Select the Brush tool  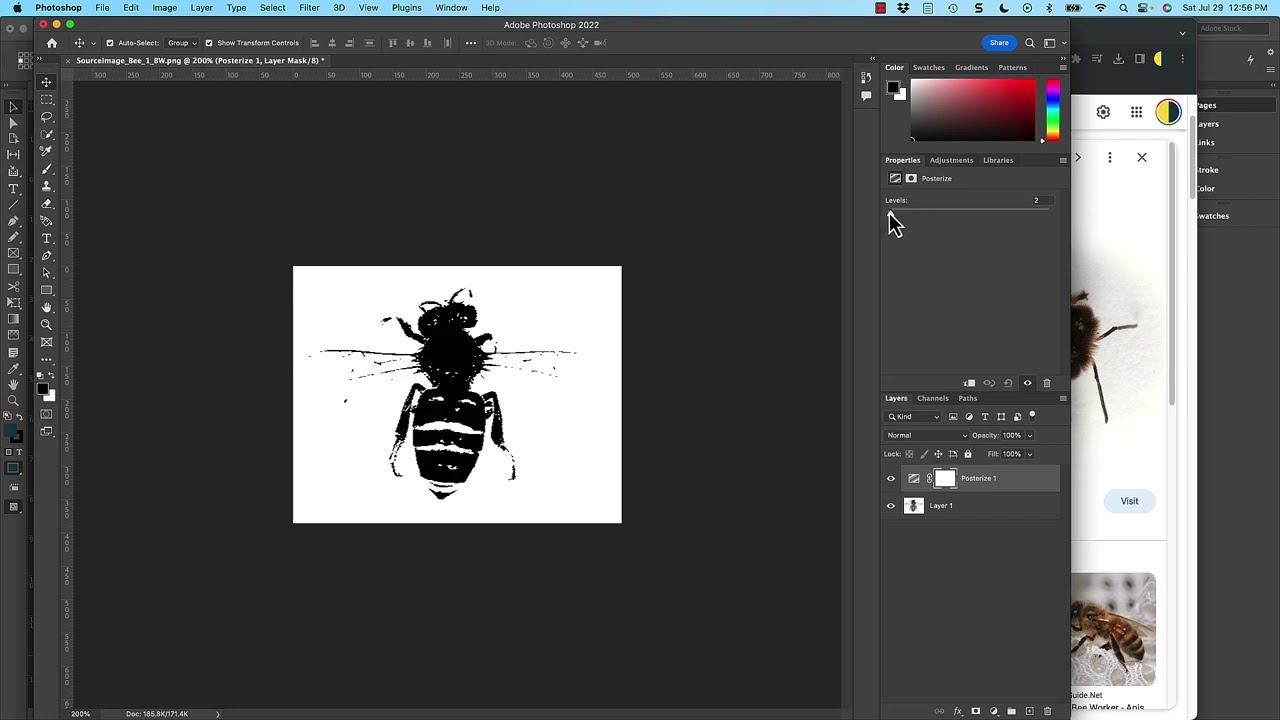46,170
